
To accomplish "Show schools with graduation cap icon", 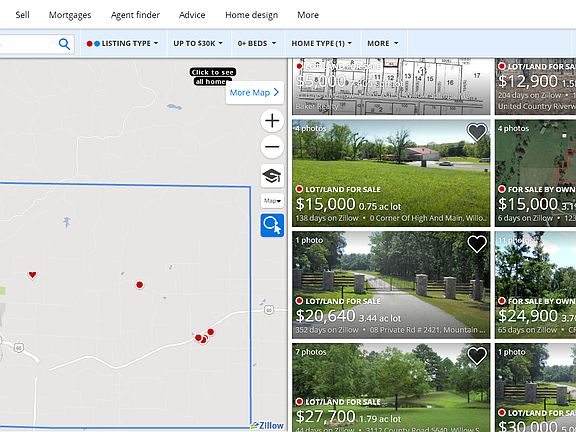I will pos(272,176).
